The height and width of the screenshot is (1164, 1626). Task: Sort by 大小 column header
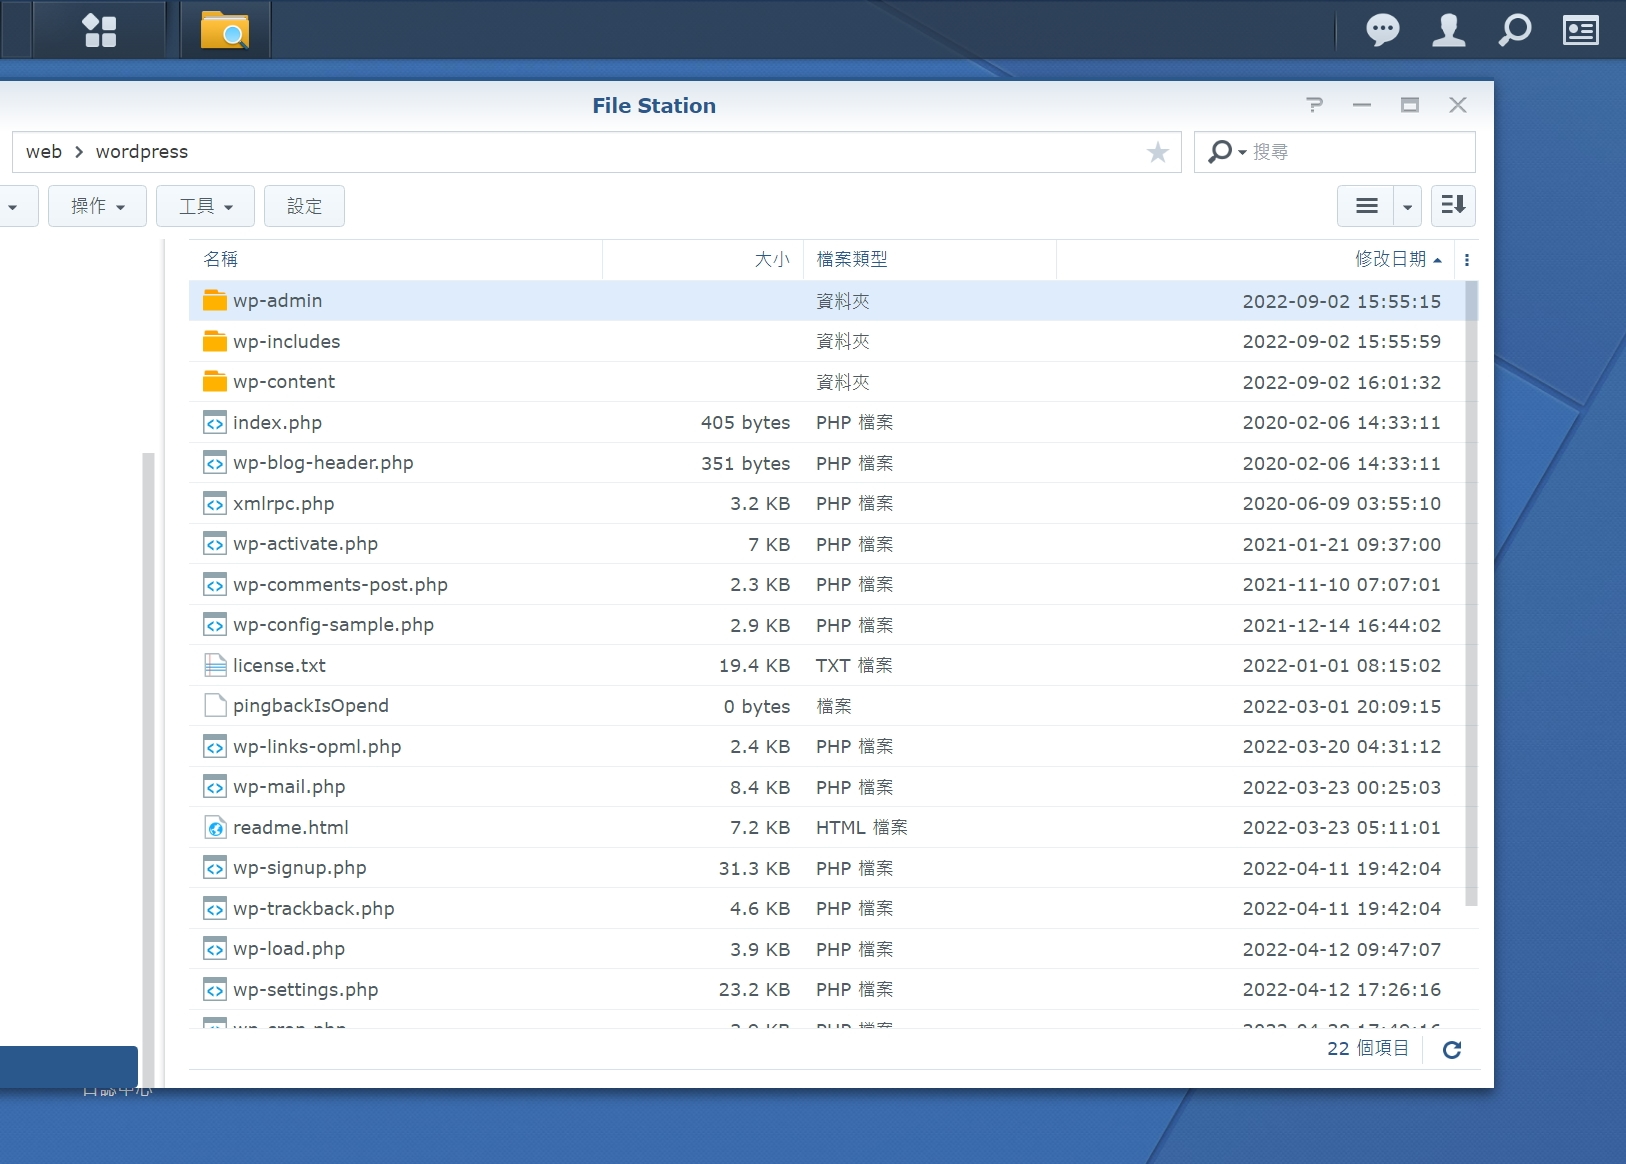pyautogui.click(x=703, y=260)
